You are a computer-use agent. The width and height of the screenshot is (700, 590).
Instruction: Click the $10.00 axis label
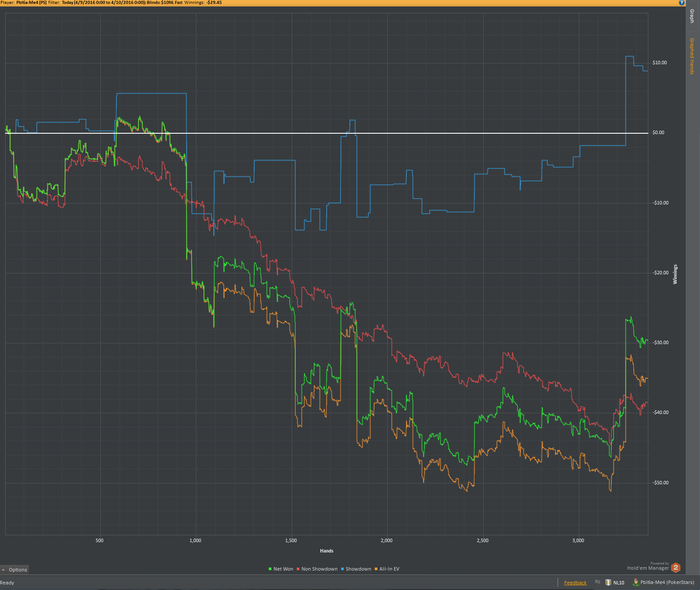[659, 62]
